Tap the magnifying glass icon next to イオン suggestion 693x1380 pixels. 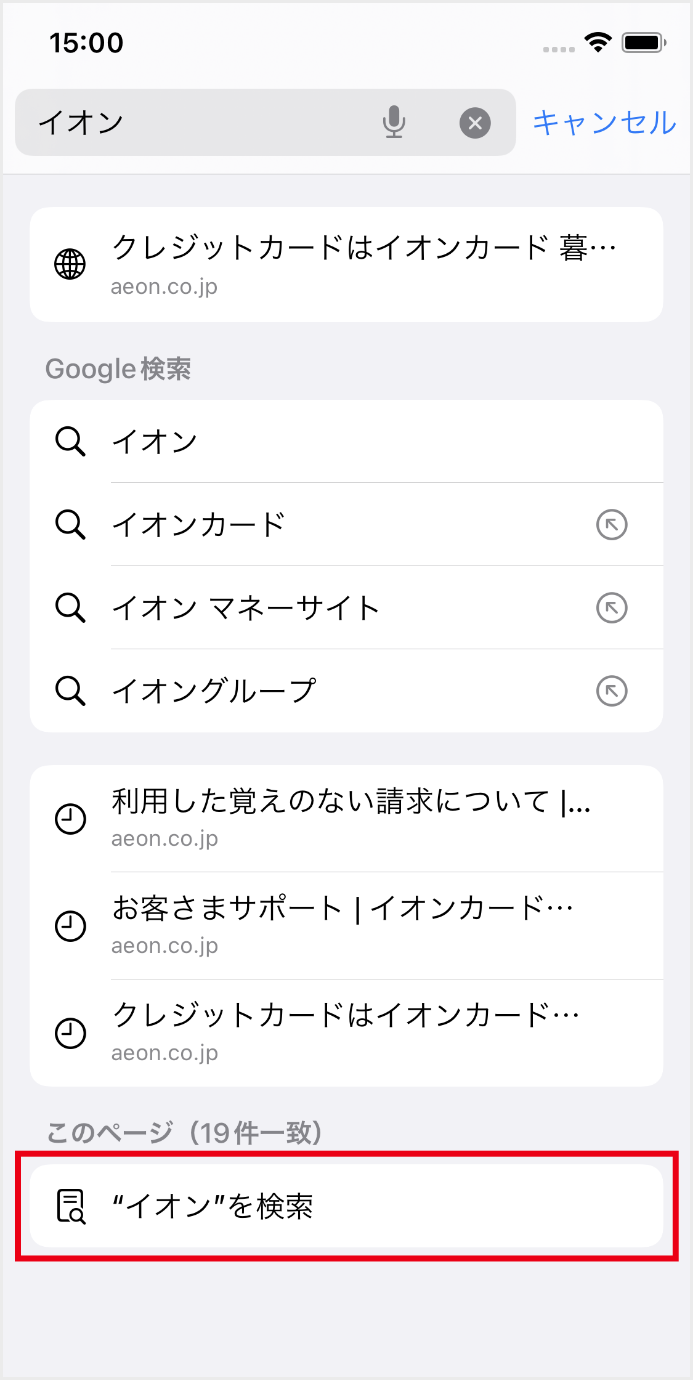click(x=70, y=441)
